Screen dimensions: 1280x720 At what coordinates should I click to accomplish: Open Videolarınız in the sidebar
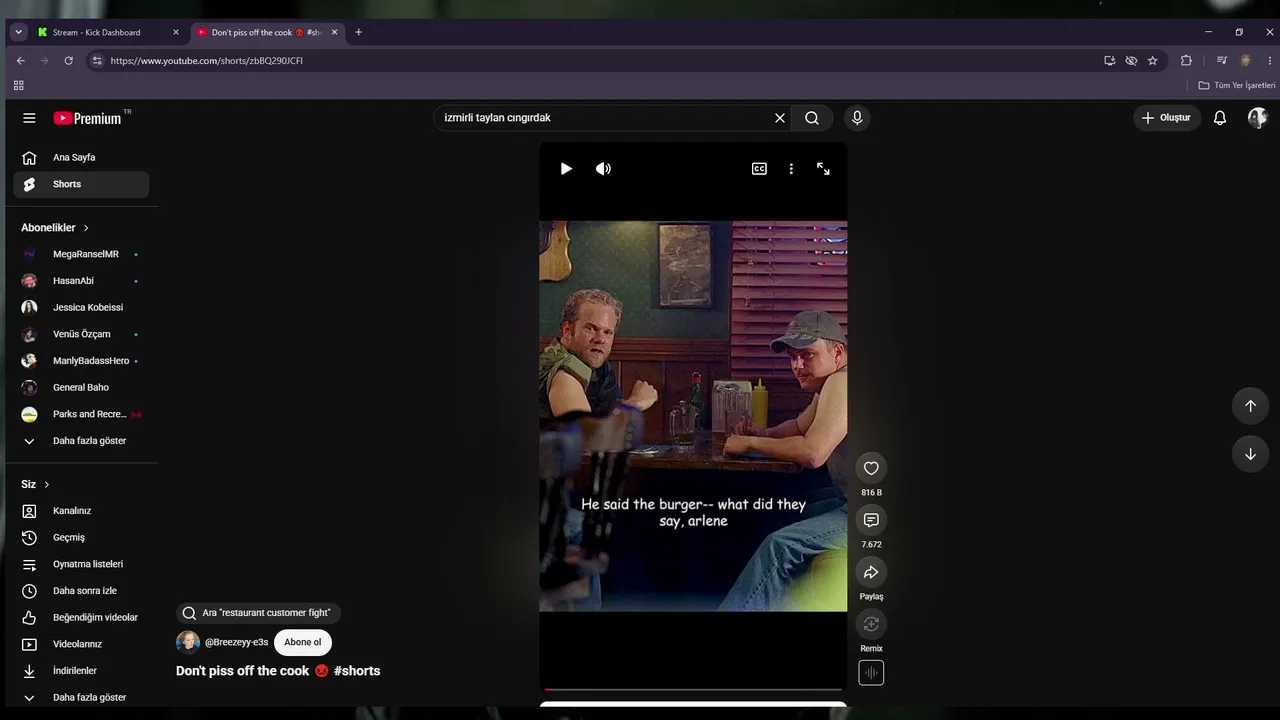(81, 644)
